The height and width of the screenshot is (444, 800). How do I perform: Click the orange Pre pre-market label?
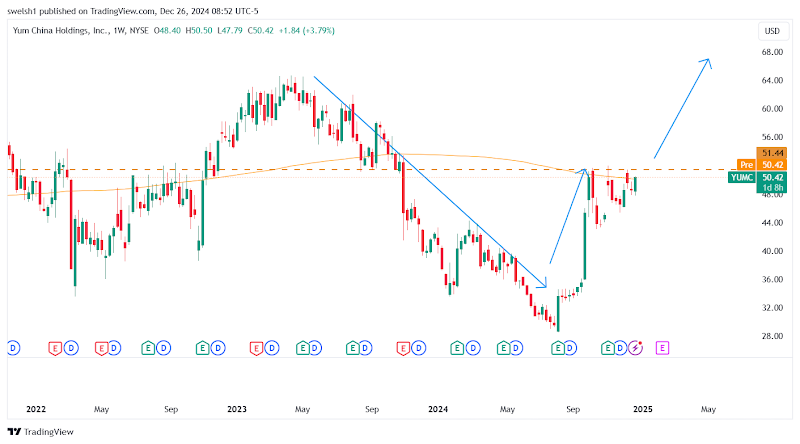click(746, 164)
